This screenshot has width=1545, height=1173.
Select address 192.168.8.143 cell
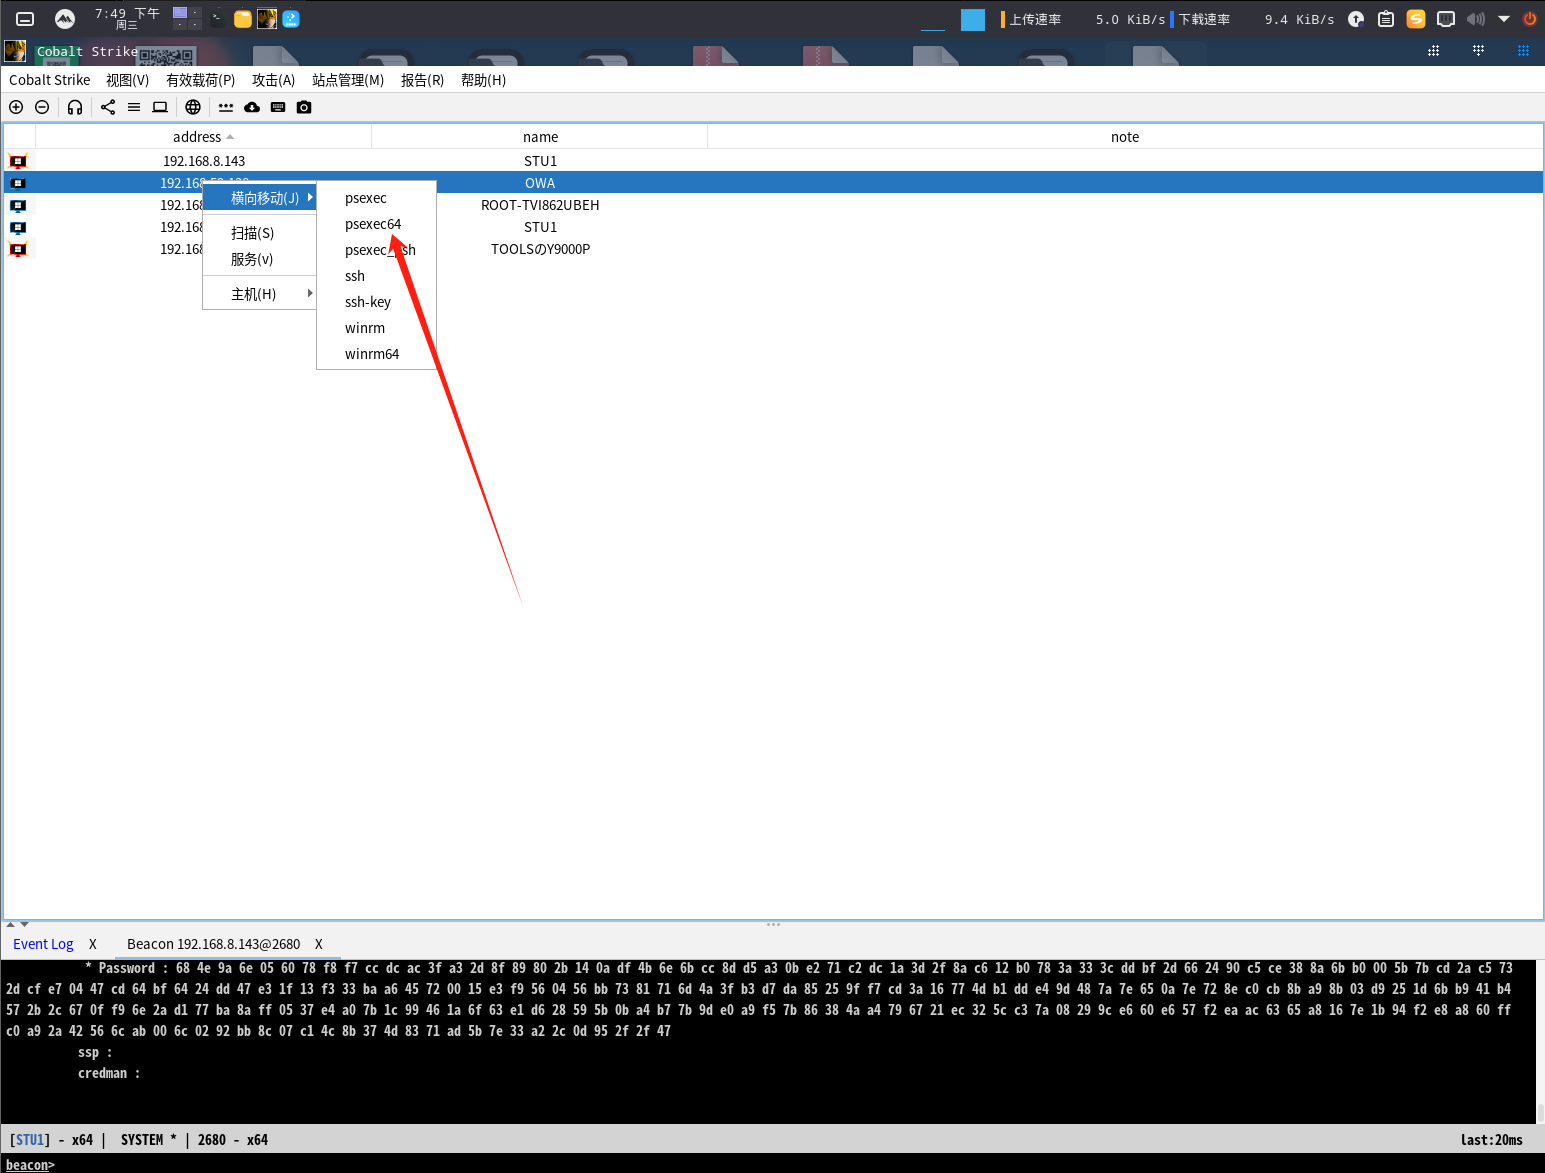pyautogui.click(x=204, y=161)
